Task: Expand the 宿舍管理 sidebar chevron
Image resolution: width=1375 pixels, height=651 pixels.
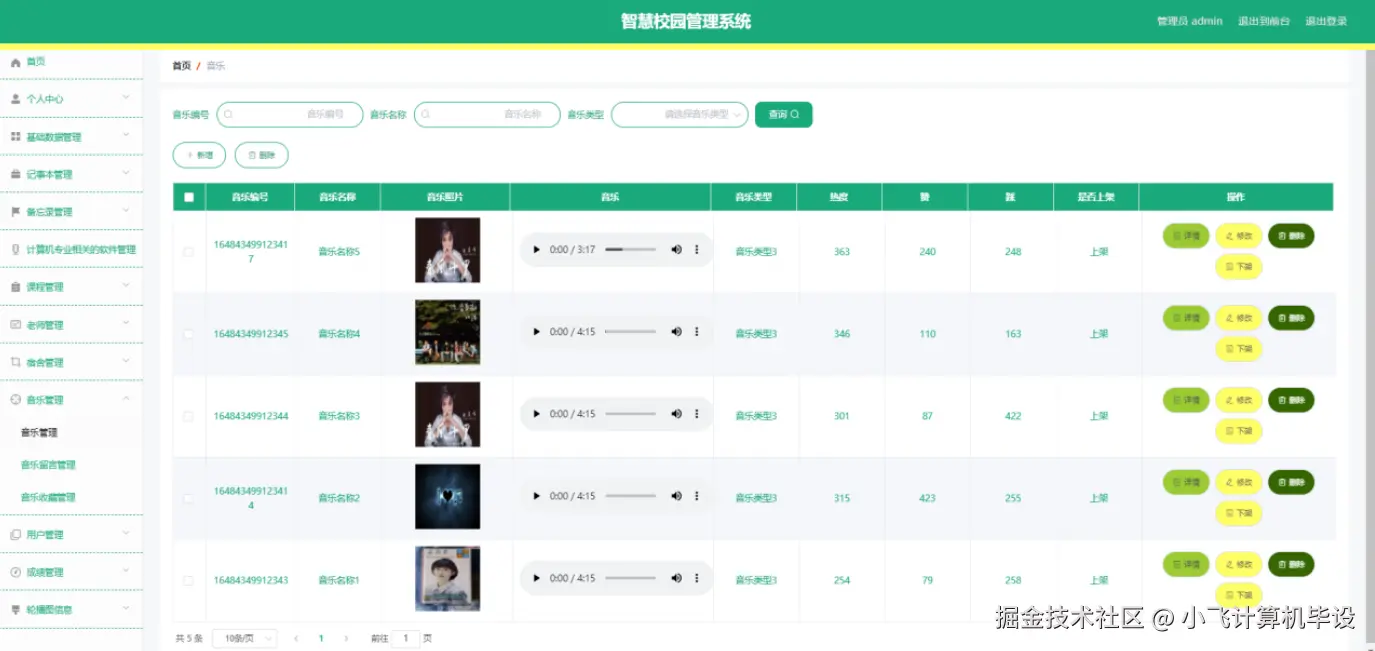Action: [x=126, y=361]
